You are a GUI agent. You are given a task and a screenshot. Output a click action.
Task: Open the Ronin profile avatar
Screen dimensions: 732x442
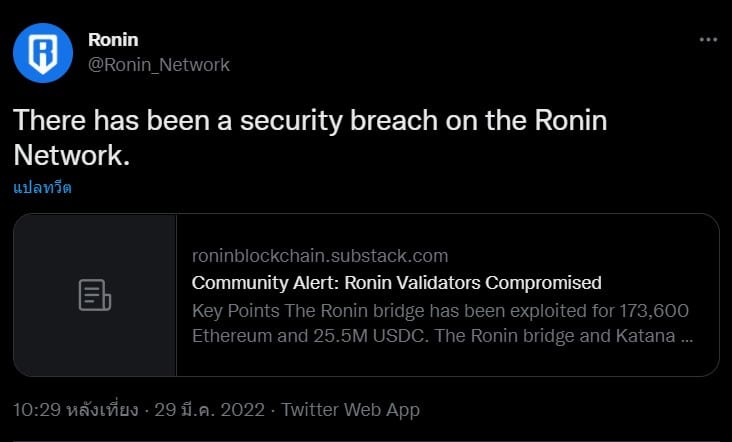pyautogui.click(x=43, y=53)
